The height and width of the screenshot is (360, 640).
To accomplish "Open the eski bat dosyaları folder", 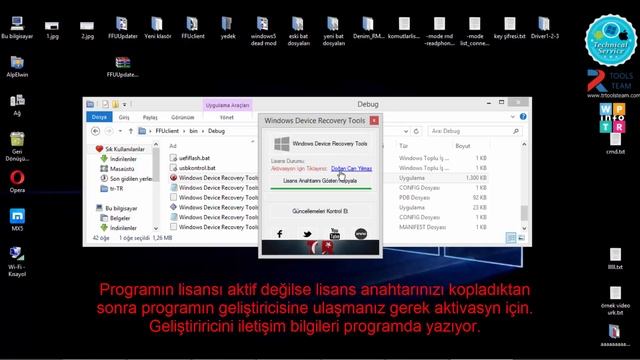I will point(298,31).
